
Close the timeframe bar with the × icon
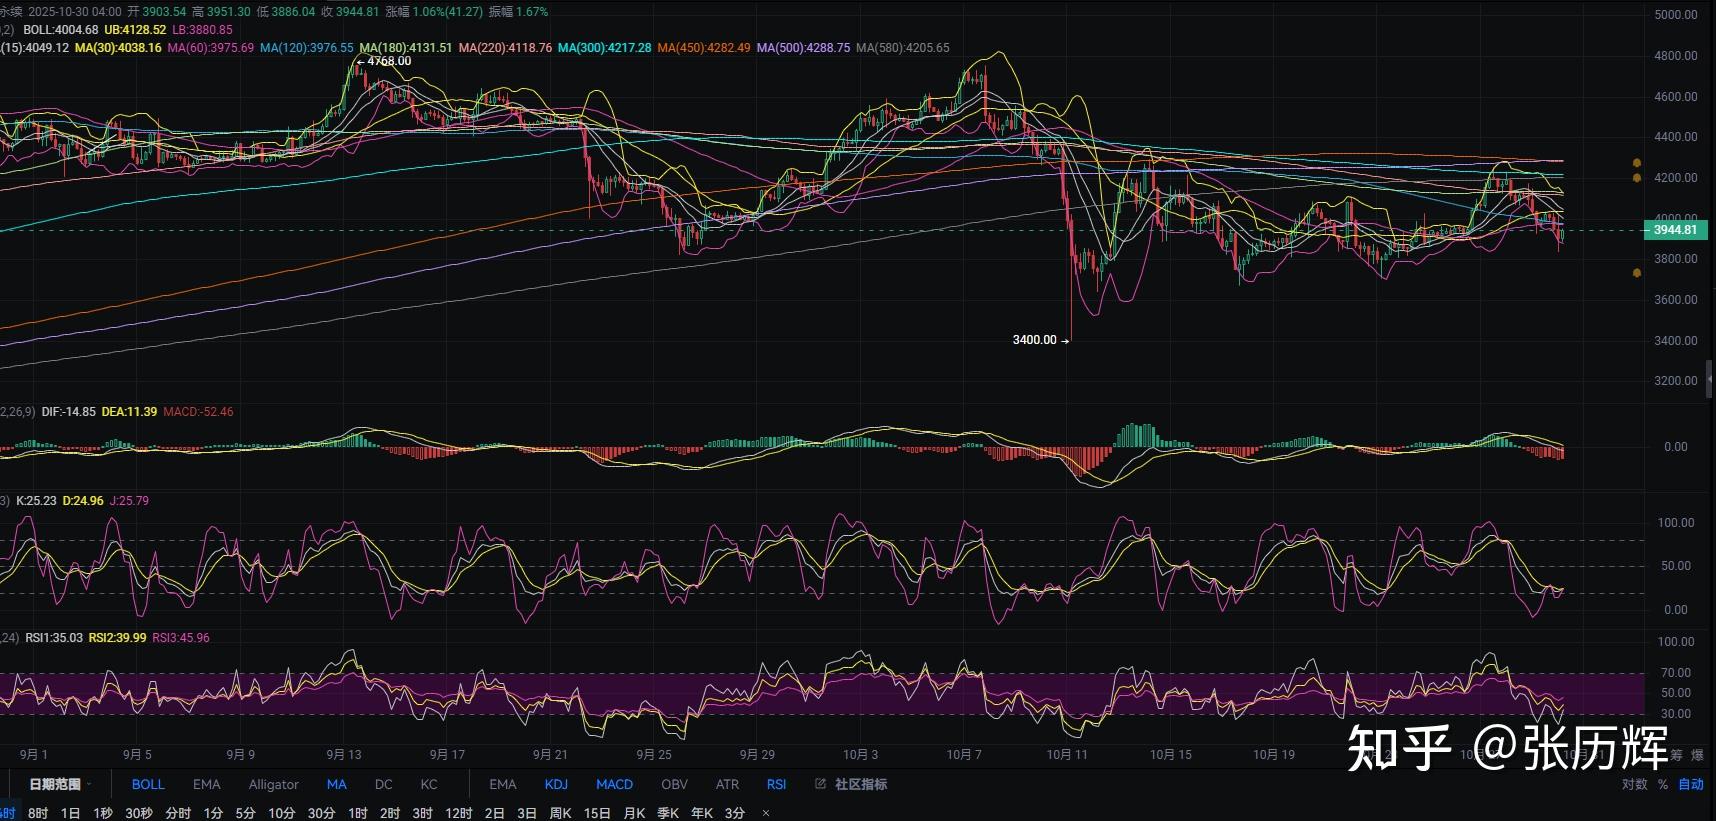[x=766, y=813]
